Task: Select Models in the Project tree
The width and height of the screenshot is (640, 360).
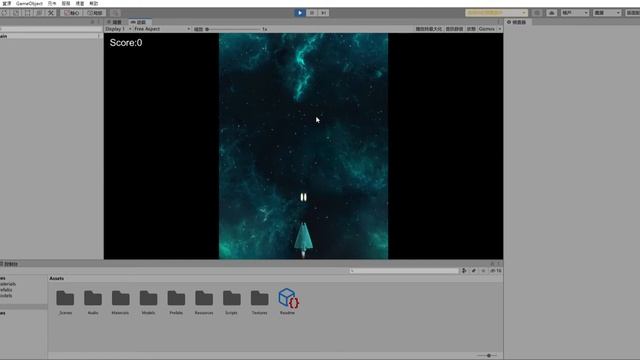Action: point(6,296)
